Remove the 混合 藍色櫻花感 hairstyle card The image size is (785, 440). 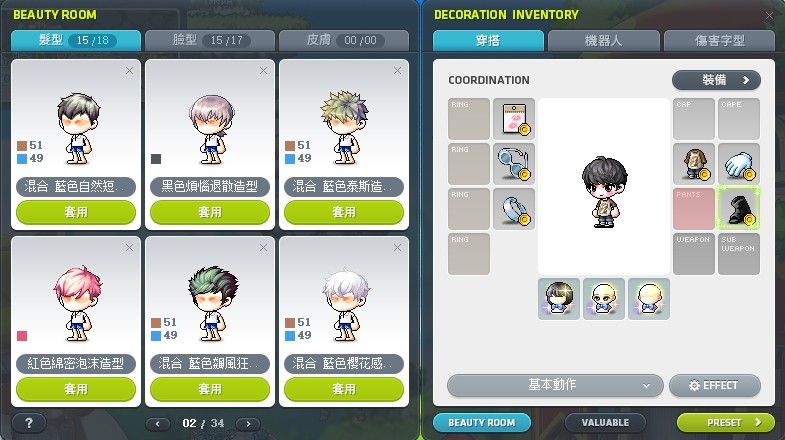pyautogui.click(x=398, y=248)
